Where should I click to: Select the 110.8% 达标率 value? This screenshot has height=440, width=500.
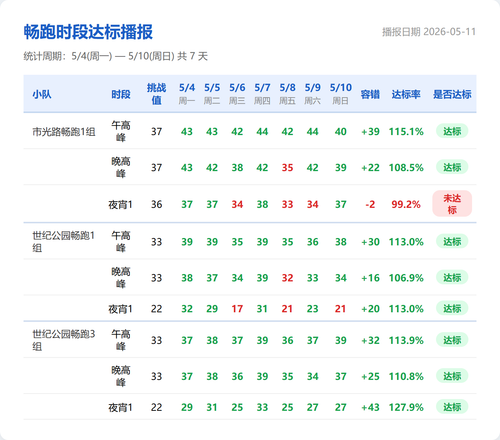pos(406,376)
